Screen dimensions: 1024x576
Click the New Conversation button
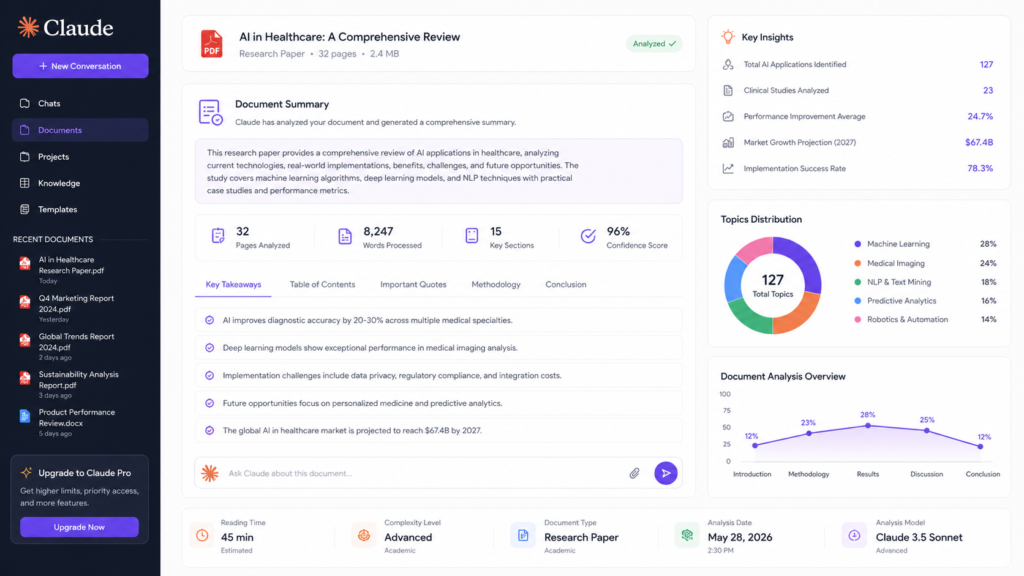tap(80, 66)
